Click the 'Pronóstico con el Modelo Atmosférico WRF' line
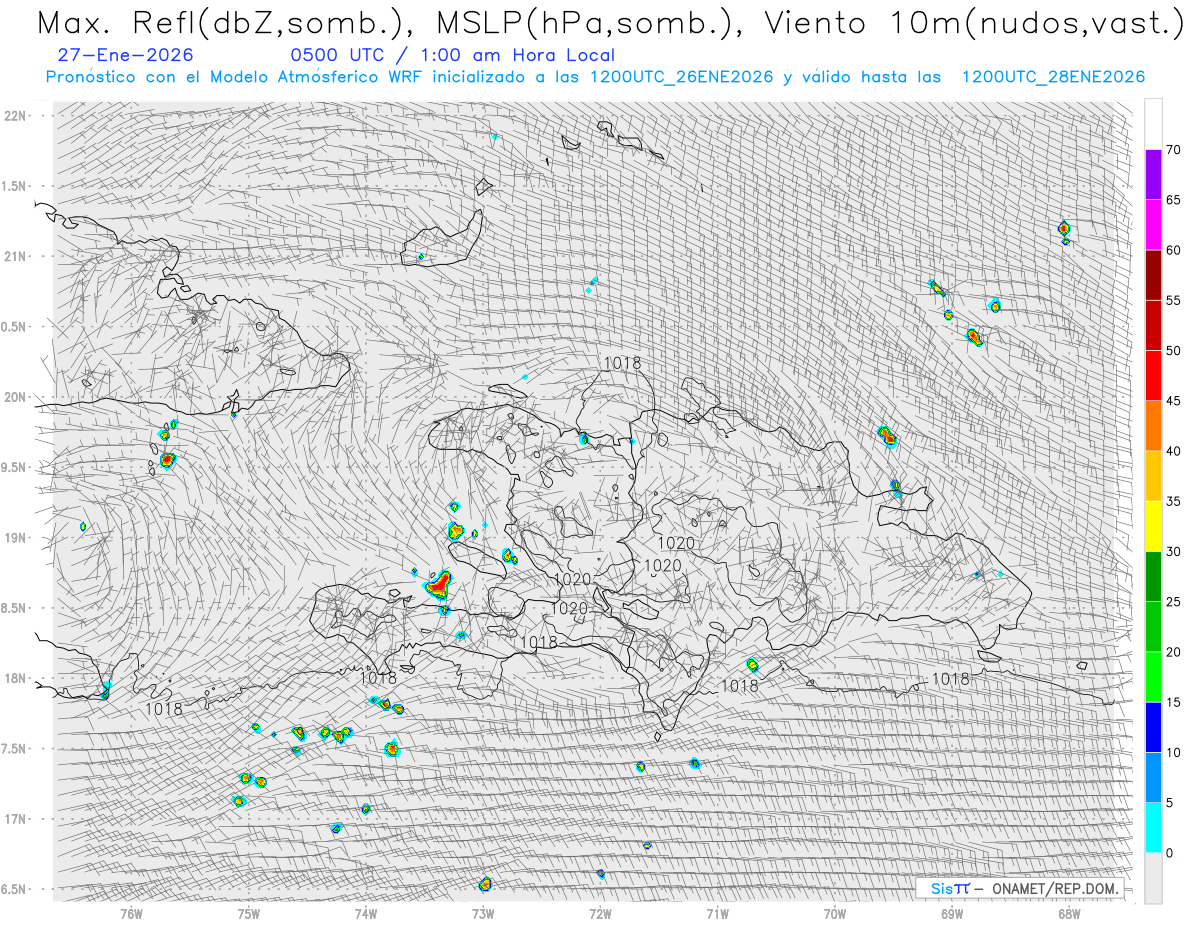Image resolution: width=1200 pixels, height=927 pixels. coord(595,77)
